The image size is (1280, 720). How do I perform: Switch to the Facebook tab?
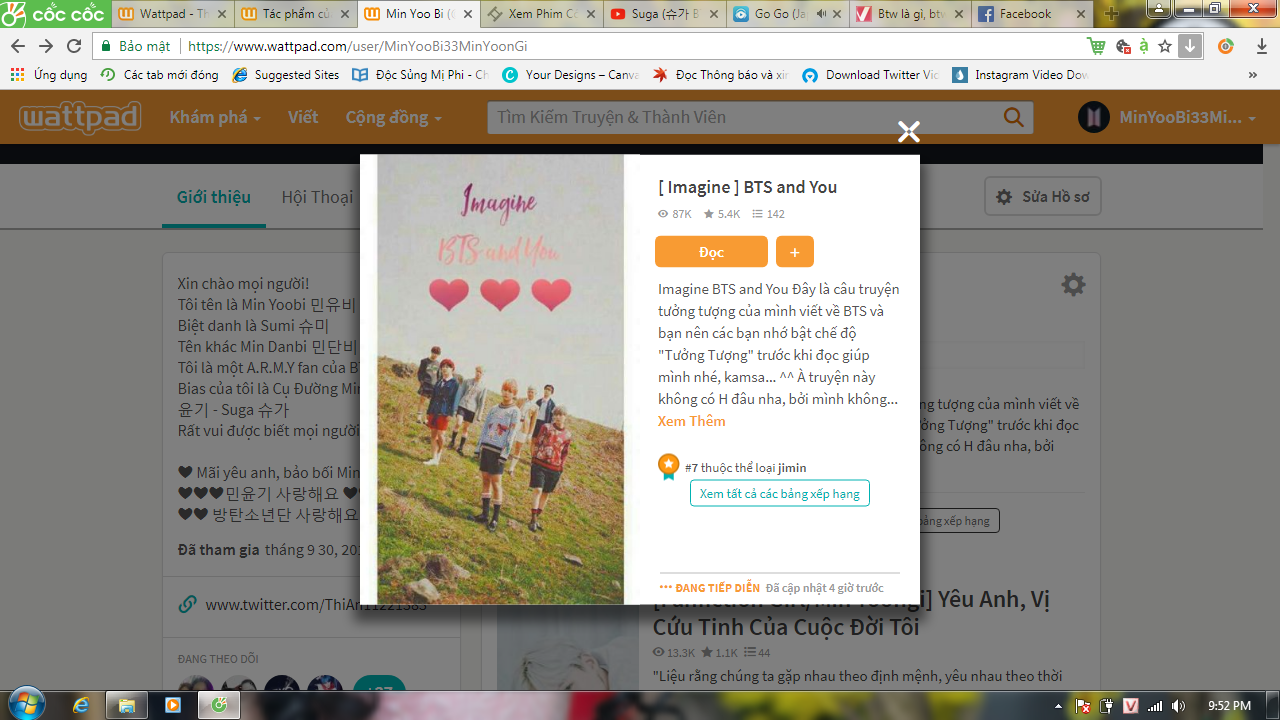[x=1034, y=14]
